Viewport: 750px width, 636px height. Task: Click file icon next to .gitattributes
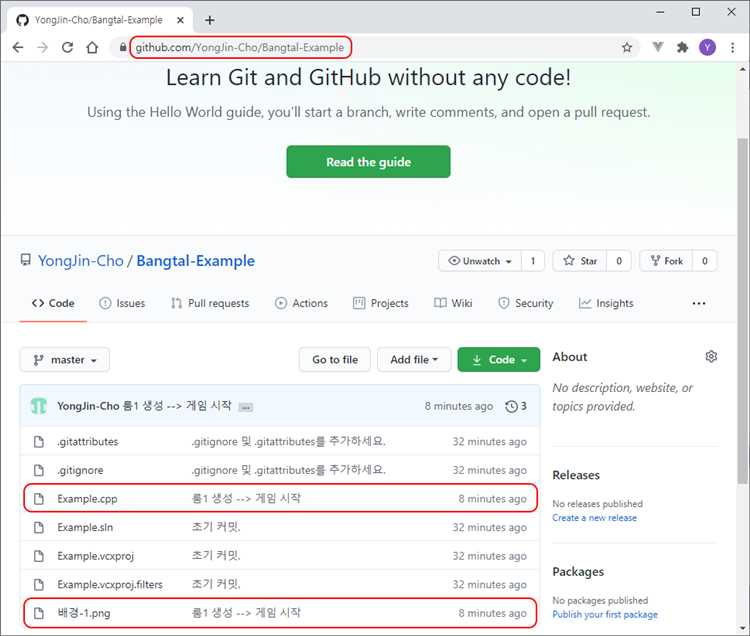[x=39, y=441]
